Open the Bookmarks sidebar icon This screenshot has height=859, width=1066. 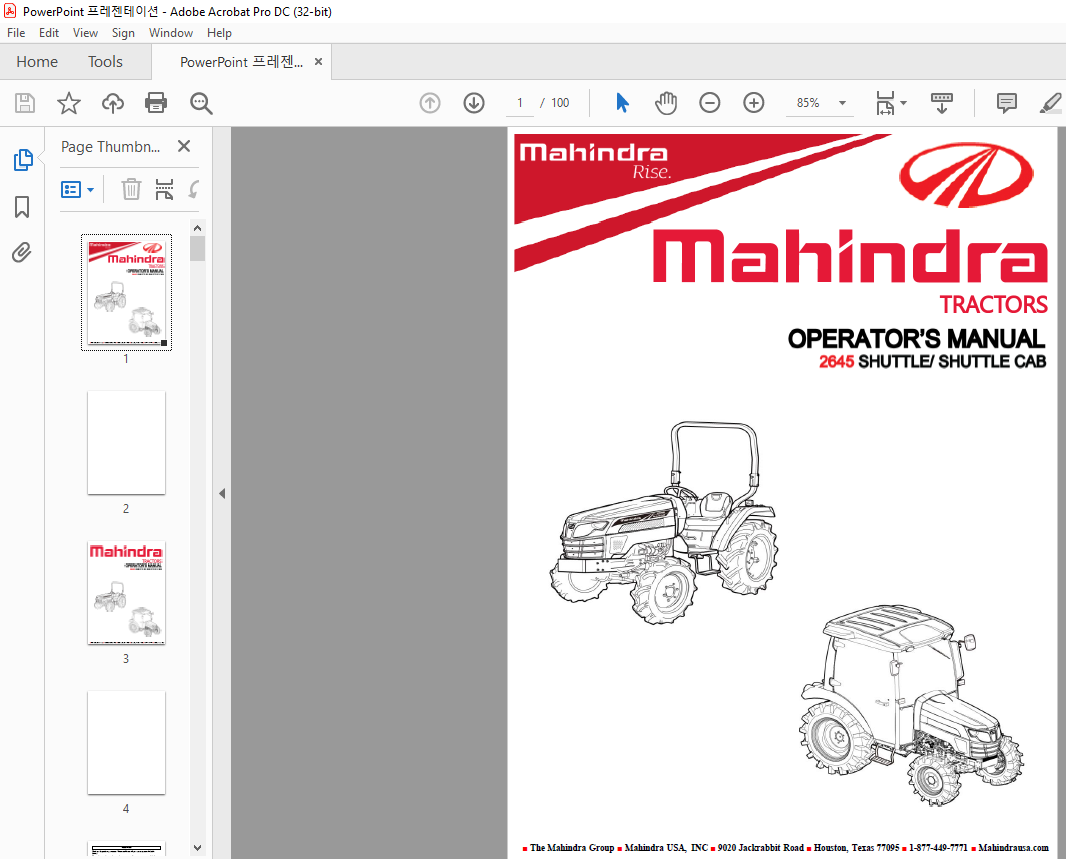tap(22, 207)
